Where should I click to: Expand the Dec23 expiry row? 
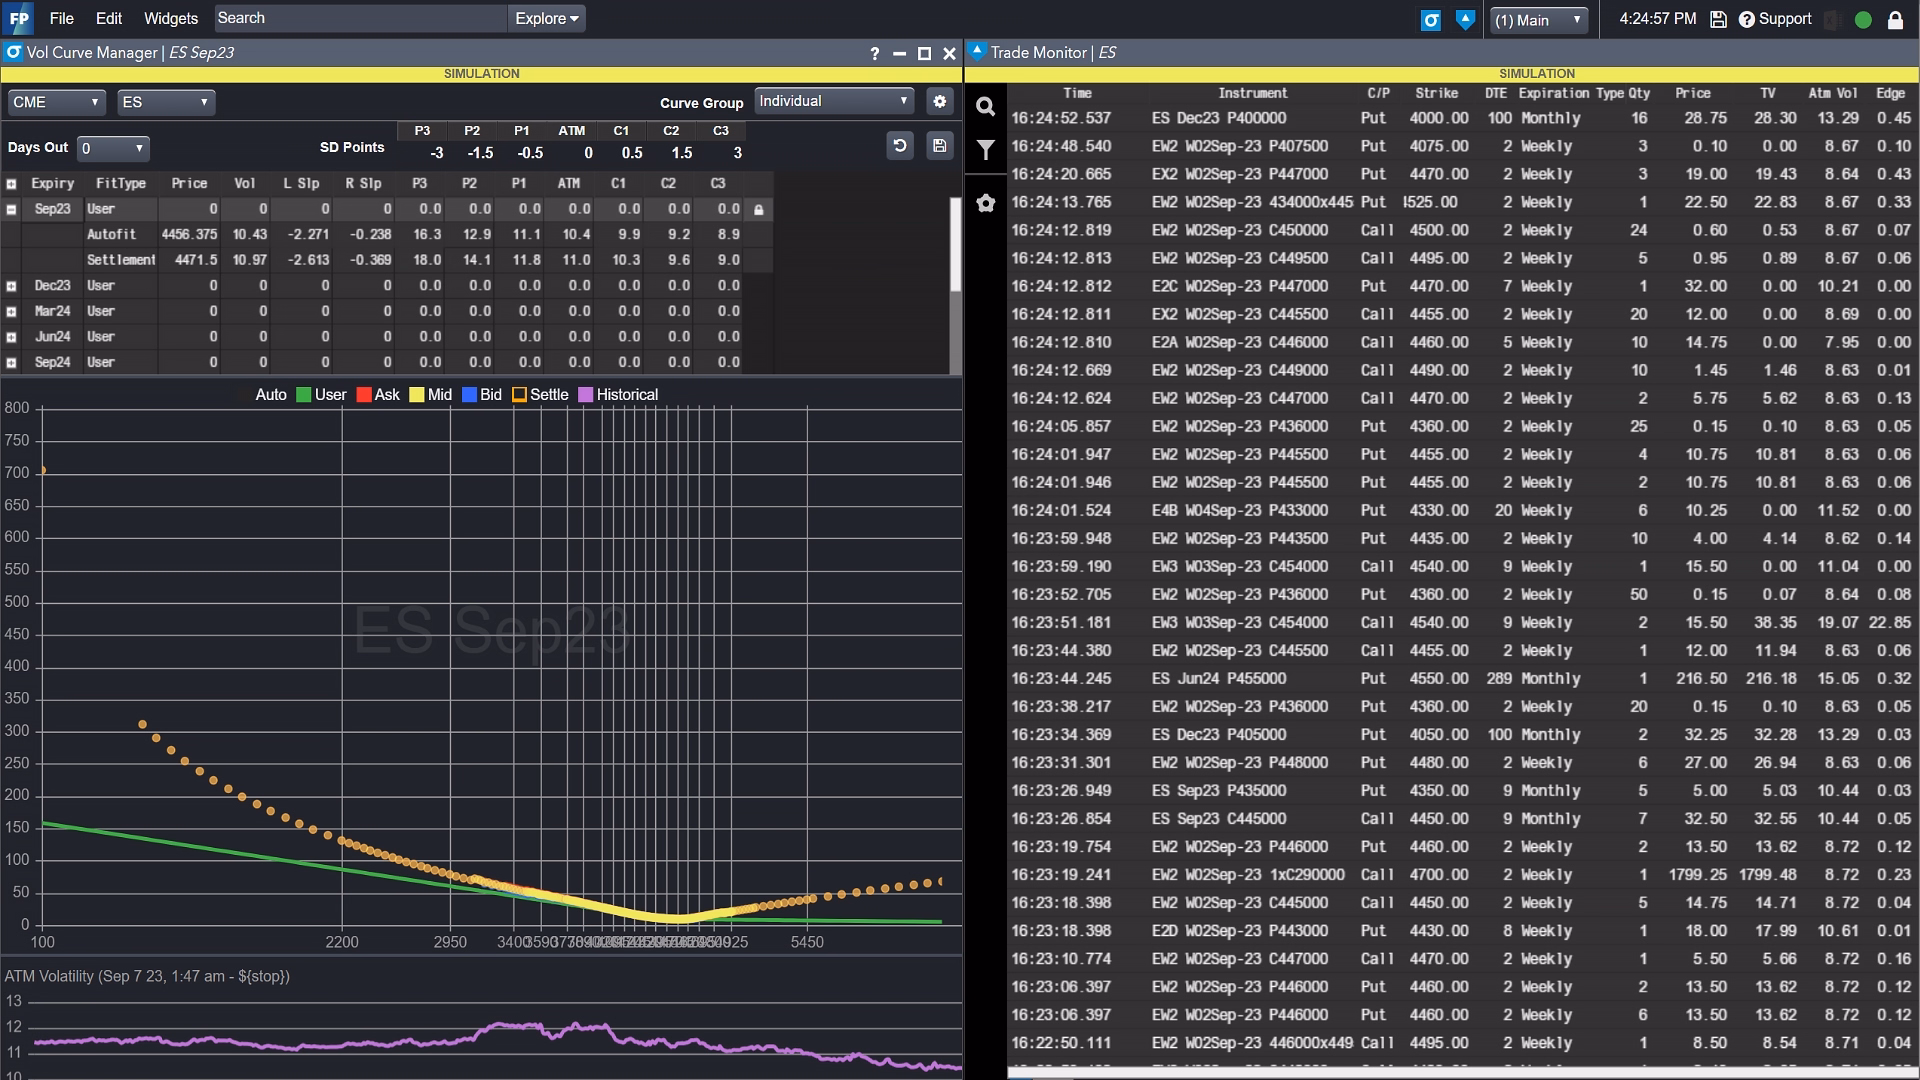[x=12, y=286]
